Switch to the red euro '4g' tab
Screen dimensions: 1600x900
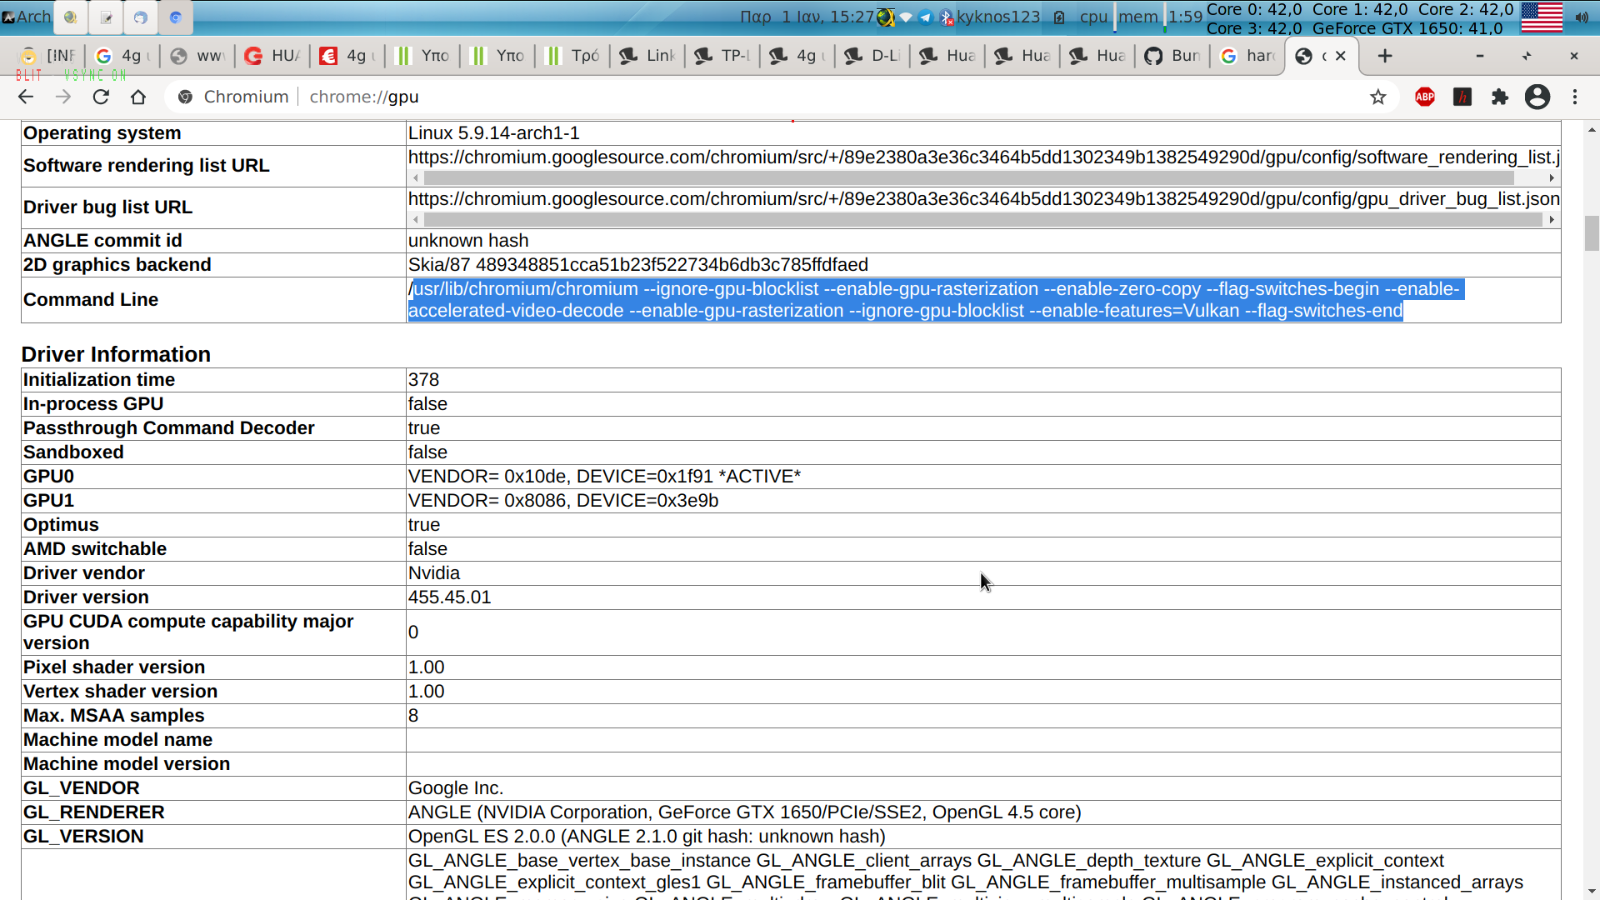(x=347, y=56)
